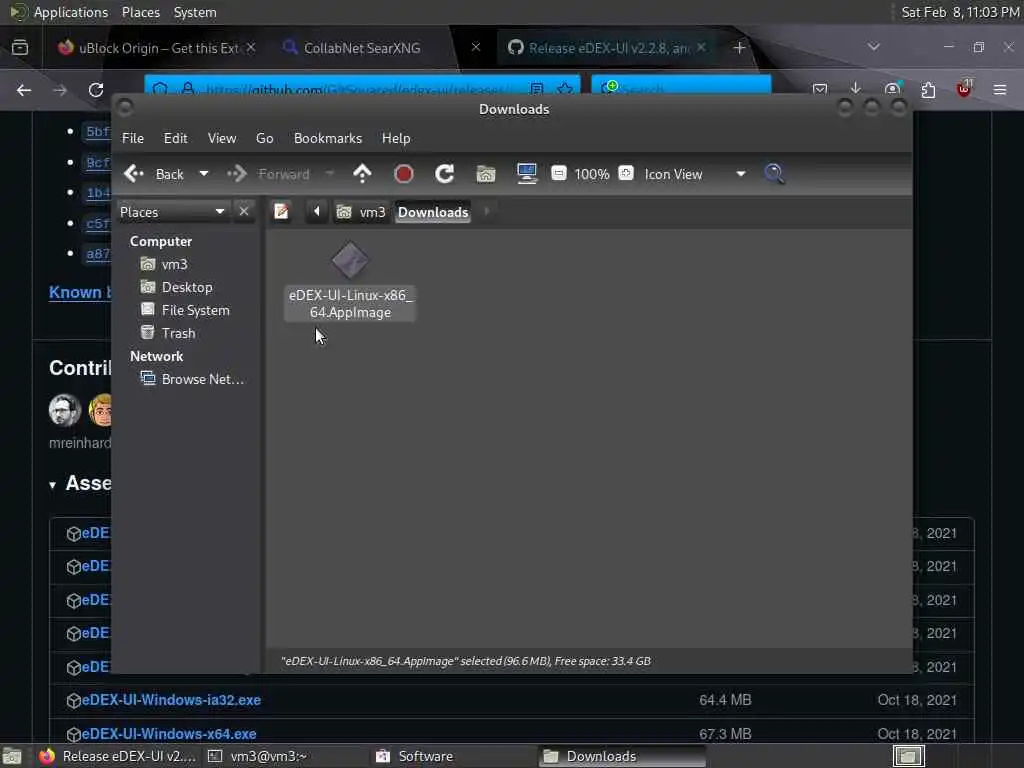Switch to CollabNet SearXNG browser tab
1024x768 pixels.
click(x=362, y=48)
